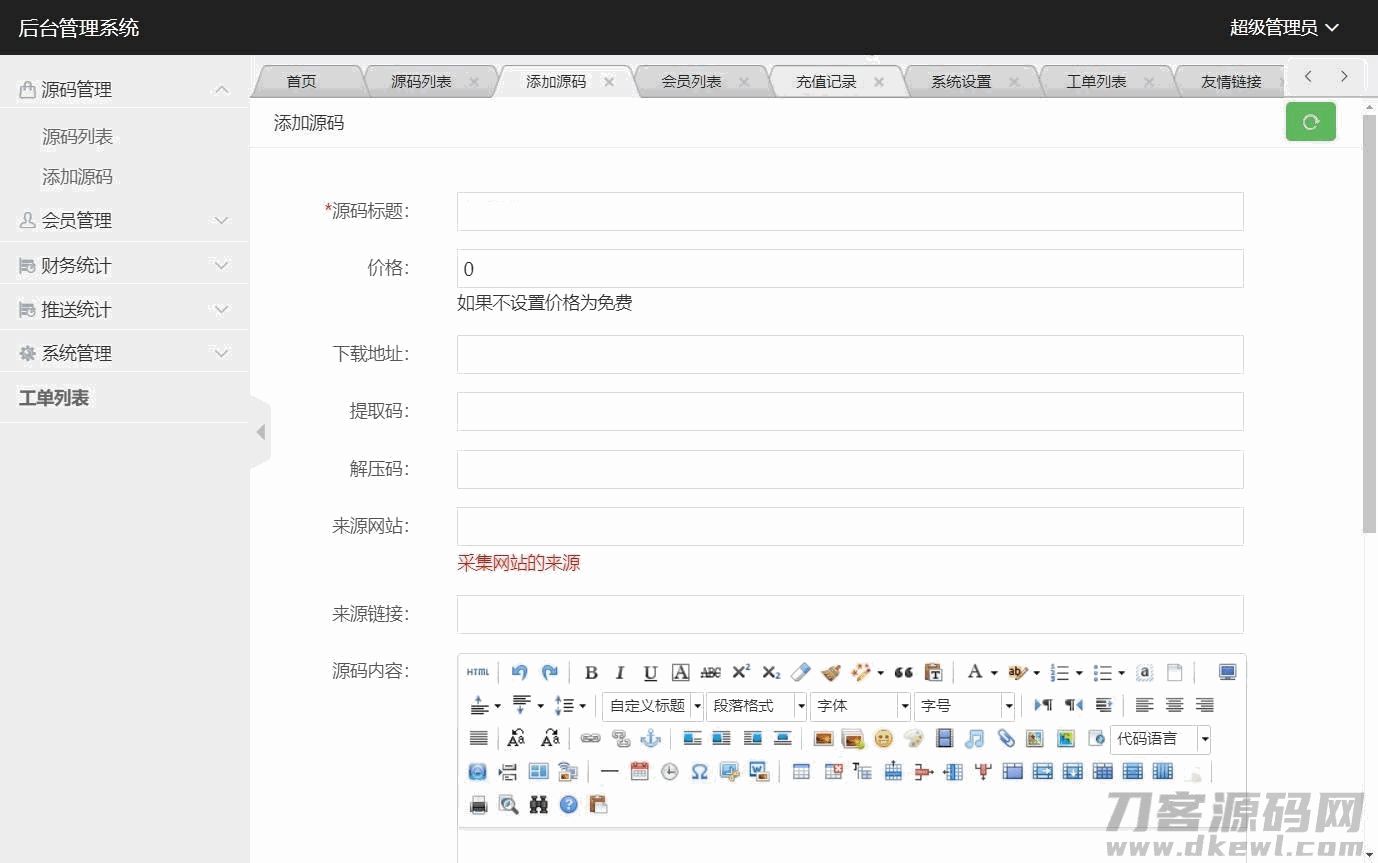
Task: Open the 超级管理员 user menu
Action: (x=1283, y=28)
